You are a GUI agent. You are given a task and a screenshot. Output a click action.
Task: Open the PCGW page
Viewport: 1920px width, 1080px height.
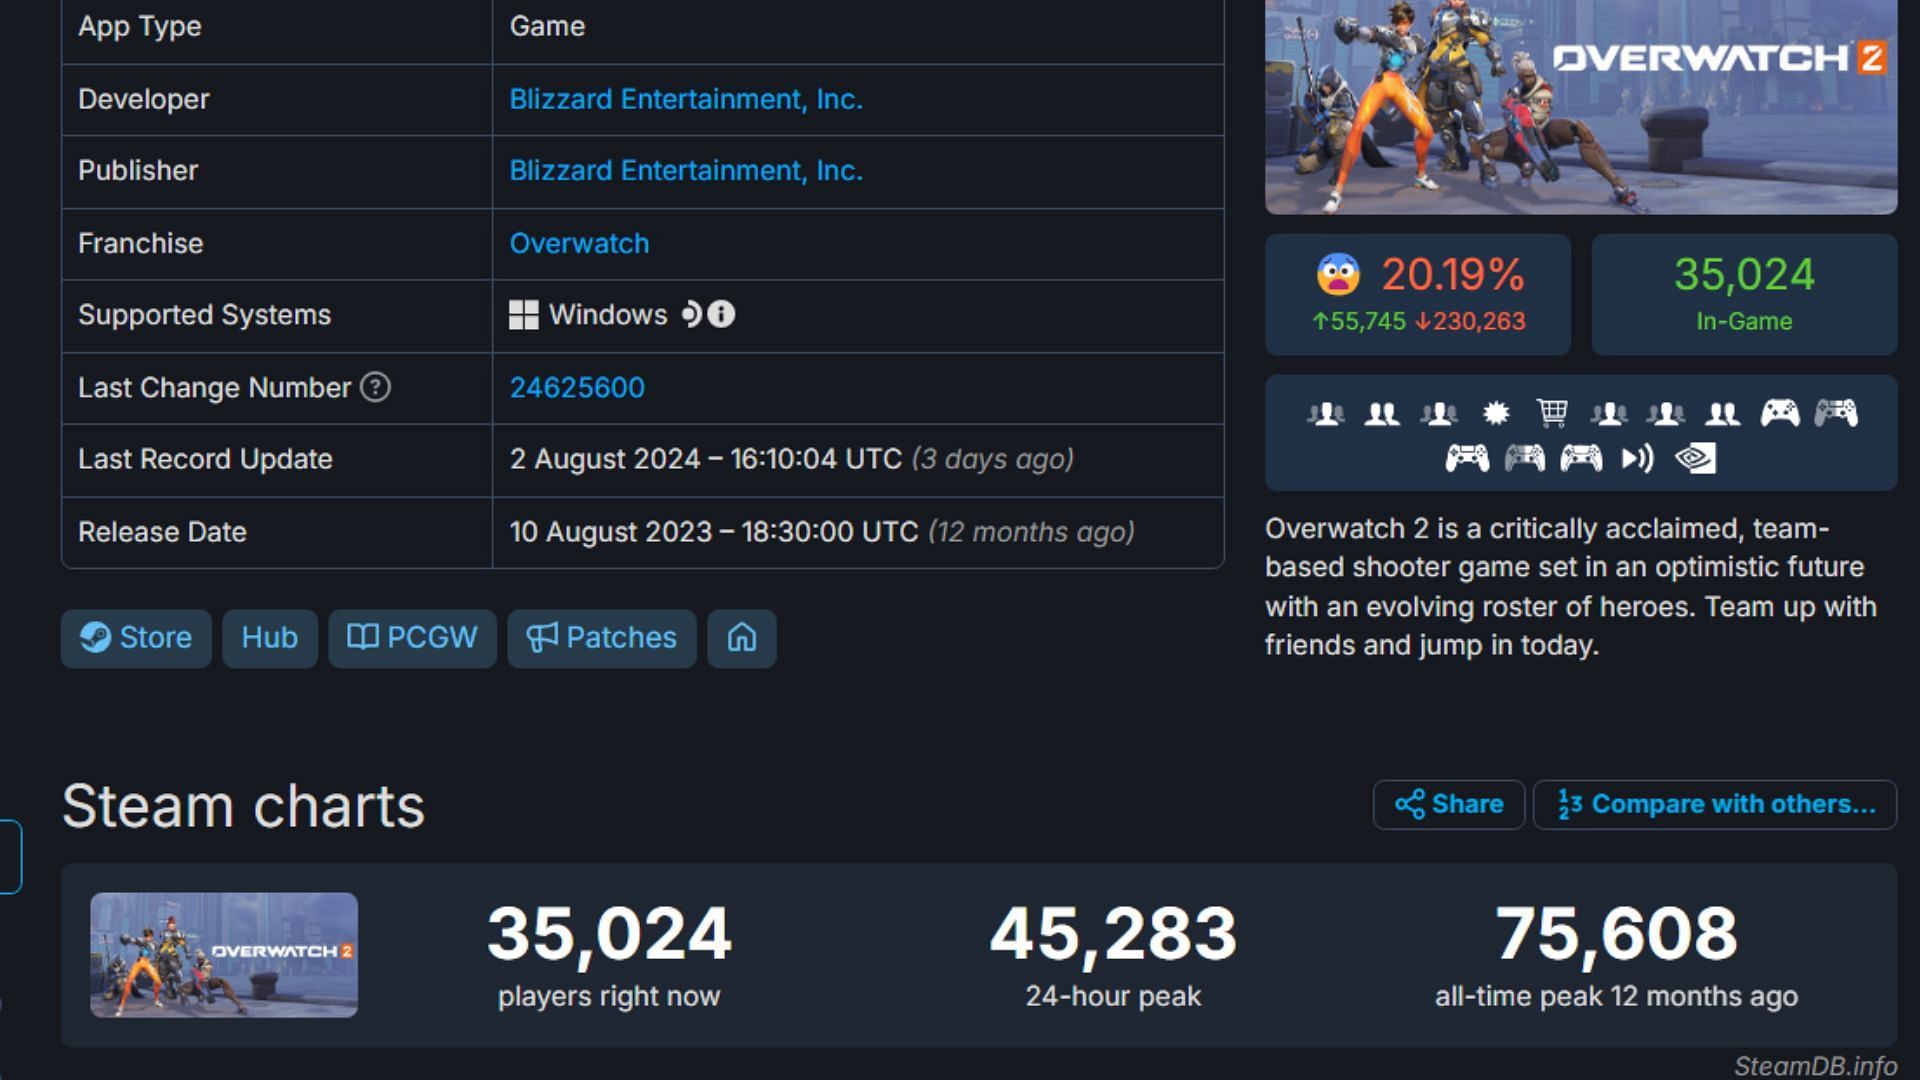tap(413, 638)
